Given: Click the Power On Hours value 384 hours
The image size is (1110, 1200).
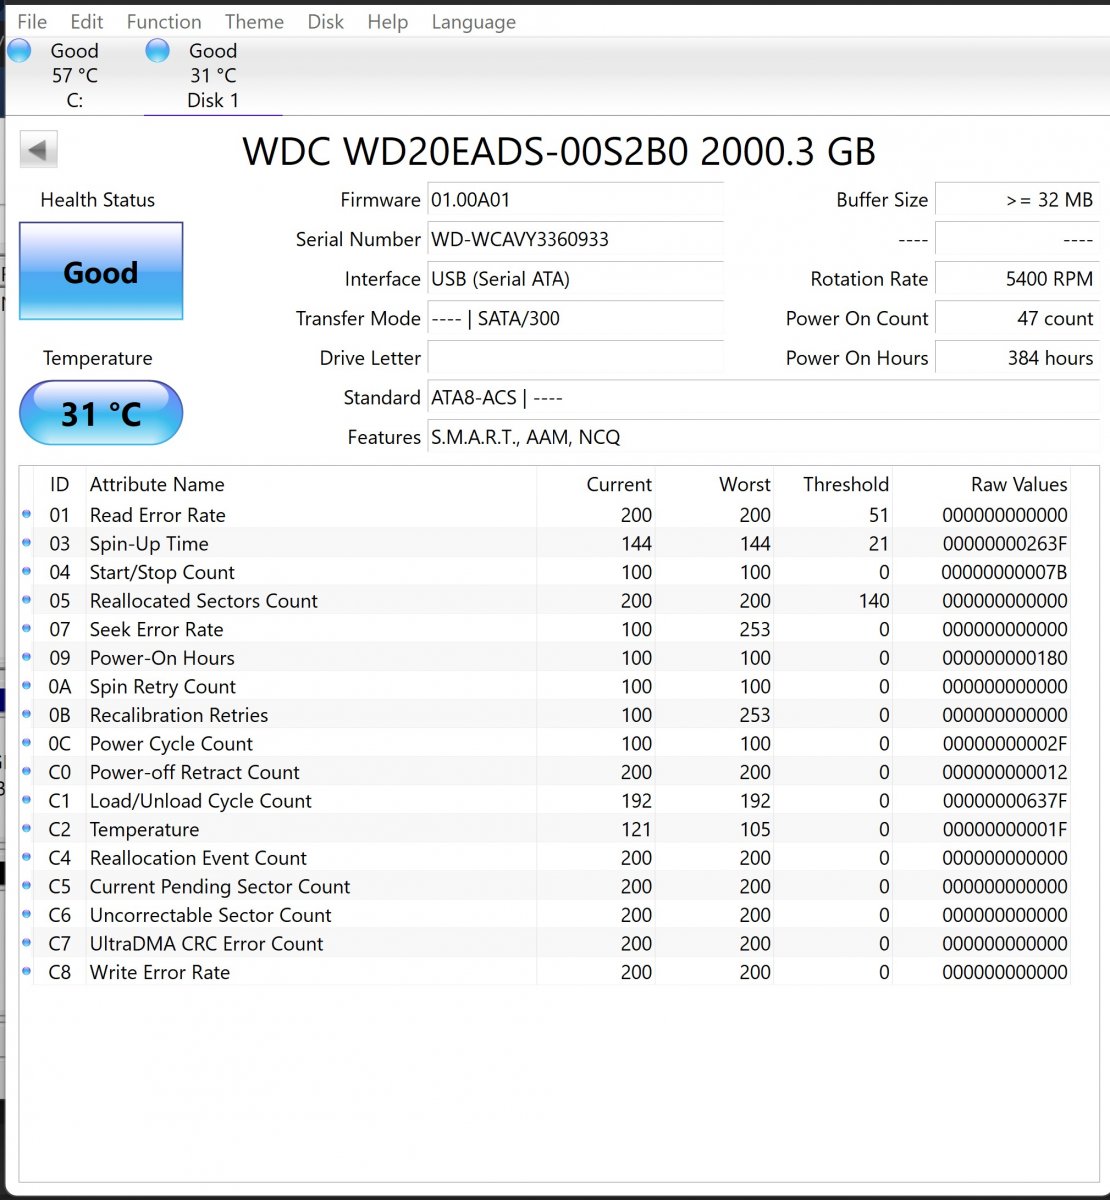Looking at the screenshot, I should 1017,358.
